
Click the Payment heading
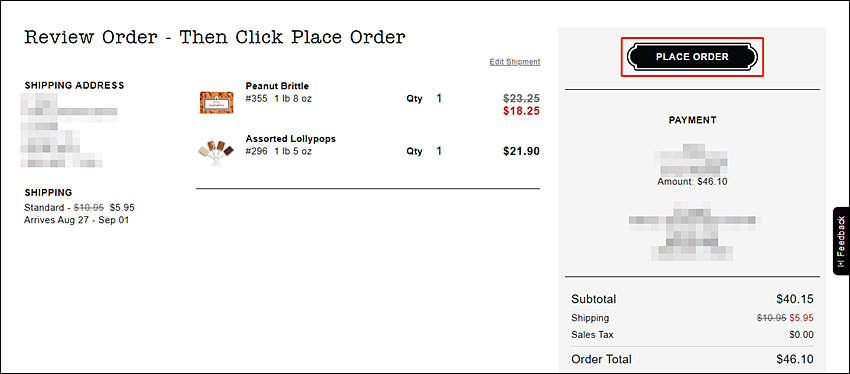click(692, 120)
